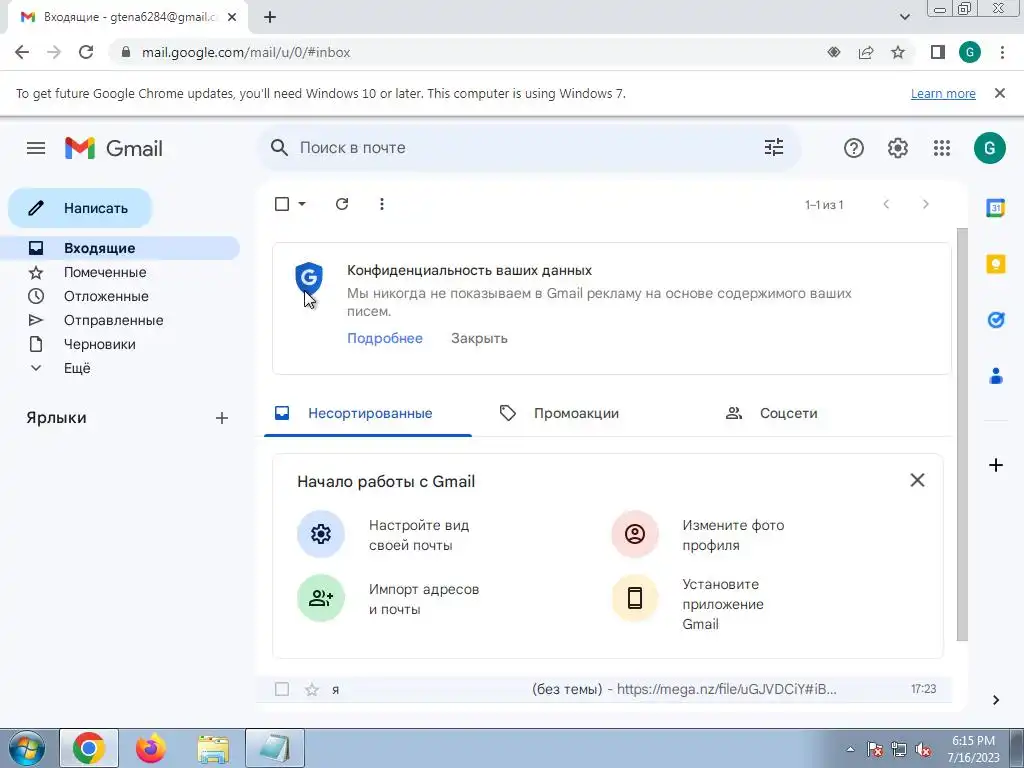Image resolution: width=1024 pixels, height=768 pixels.
Task: Get add-ons plus icon in side panel
Action: click(x=995, y=465)
